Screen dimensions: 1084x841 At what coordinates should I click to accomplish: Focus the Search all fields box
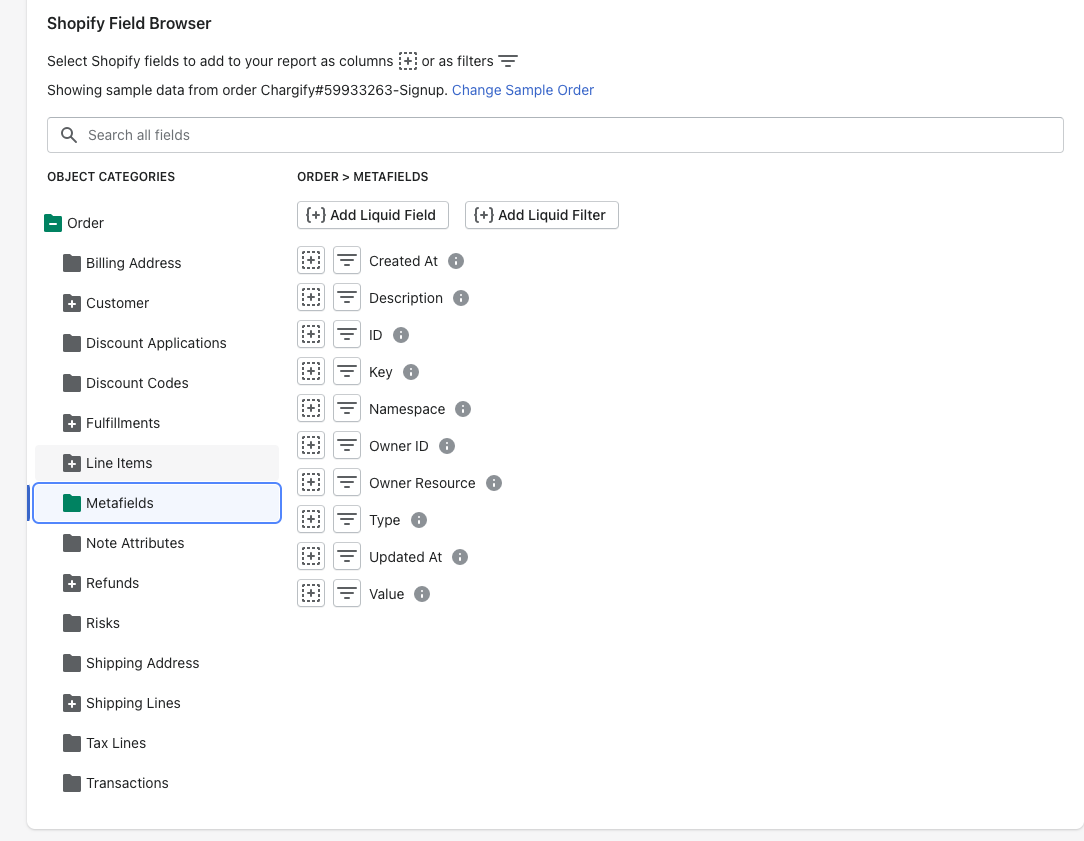[x=555, y=135]
